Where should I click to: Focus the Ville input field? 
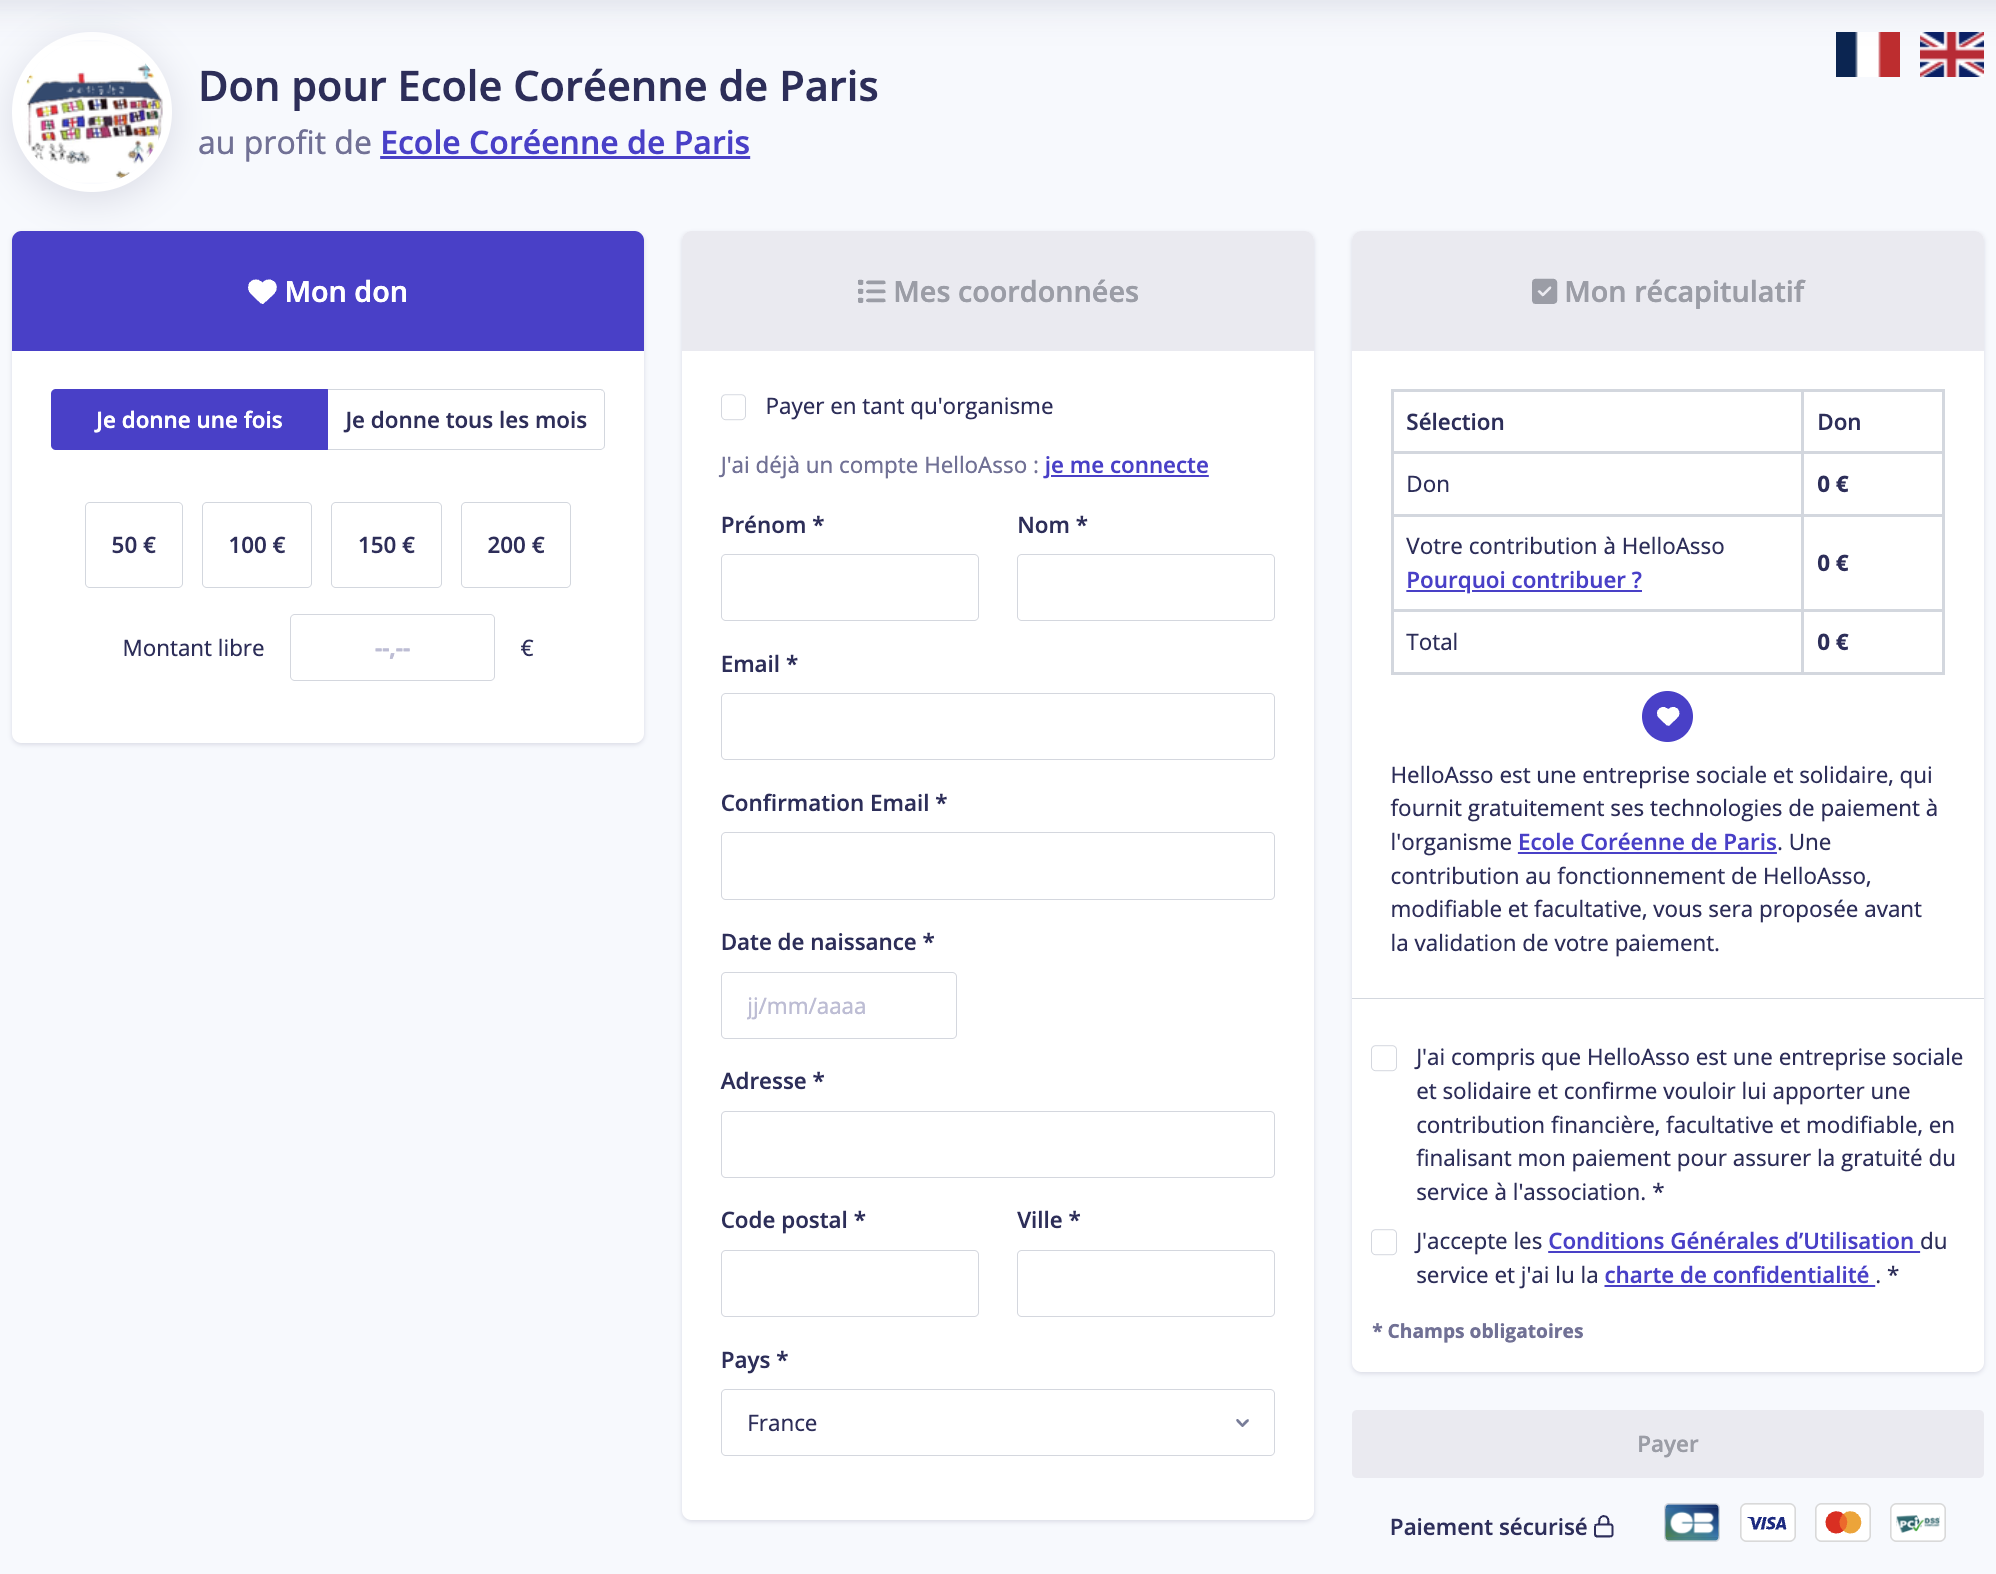(1146, 1283)
